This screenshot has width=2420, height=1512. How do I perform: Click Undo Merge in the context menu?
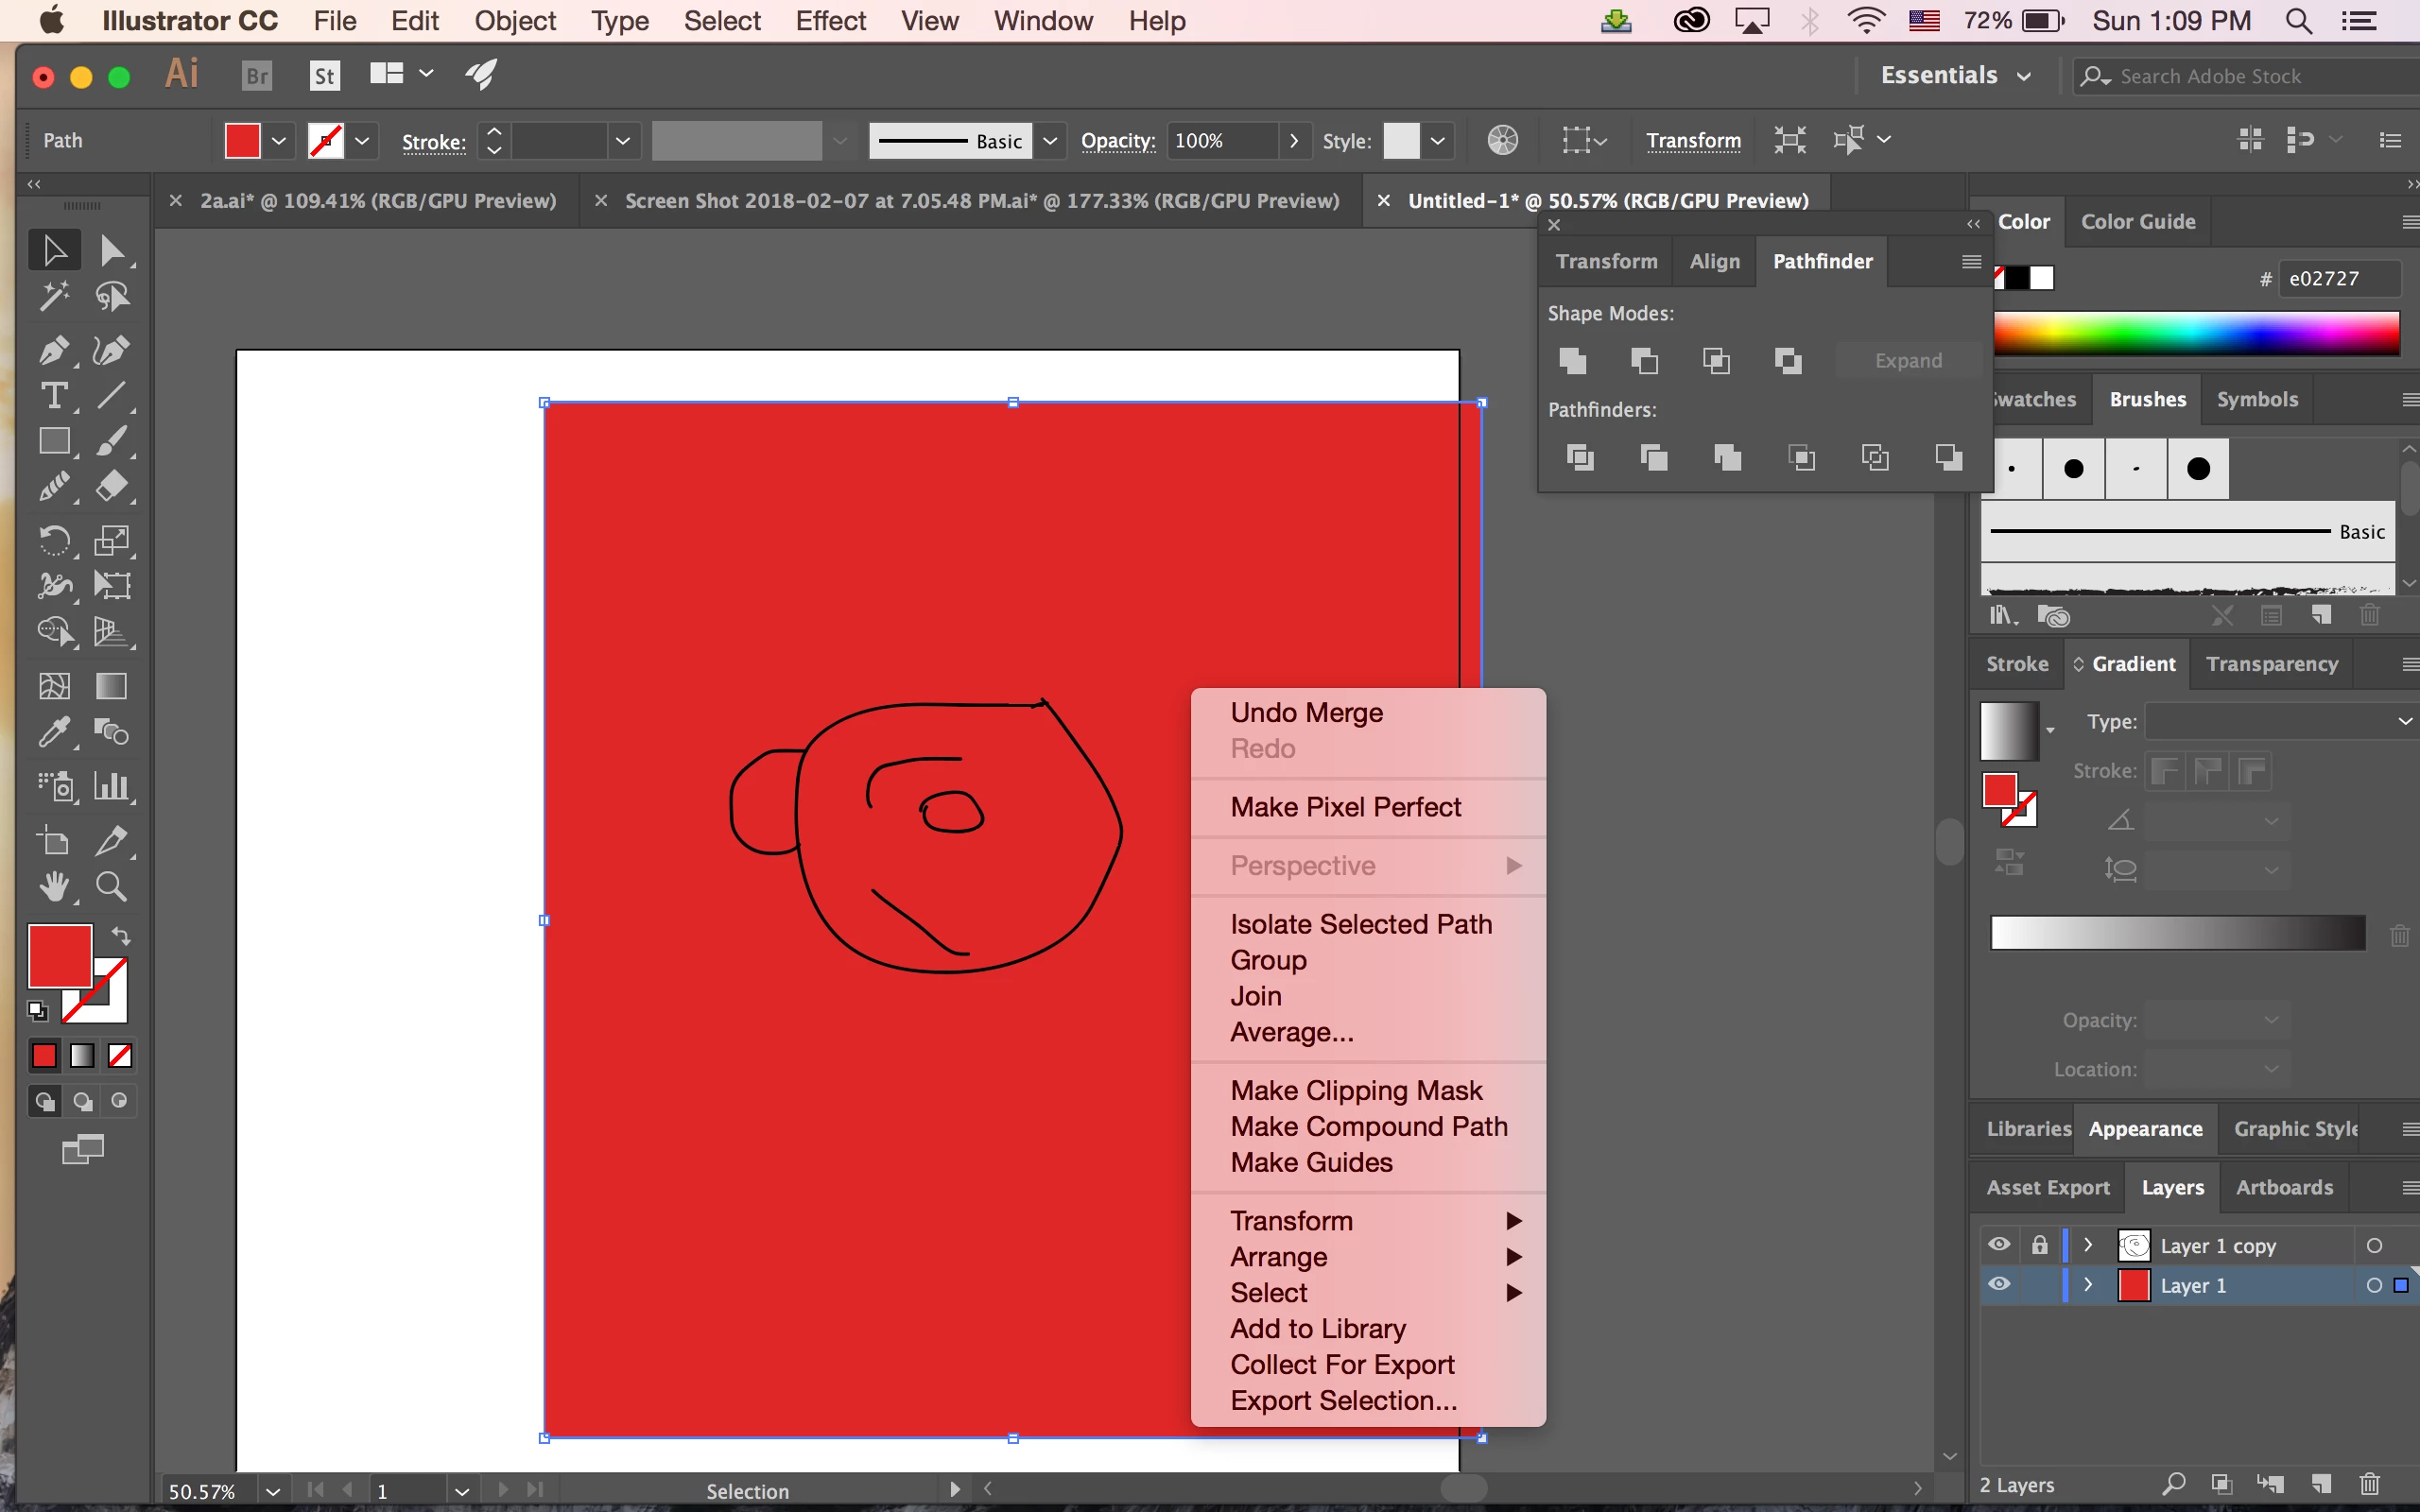coord(1306,712)
